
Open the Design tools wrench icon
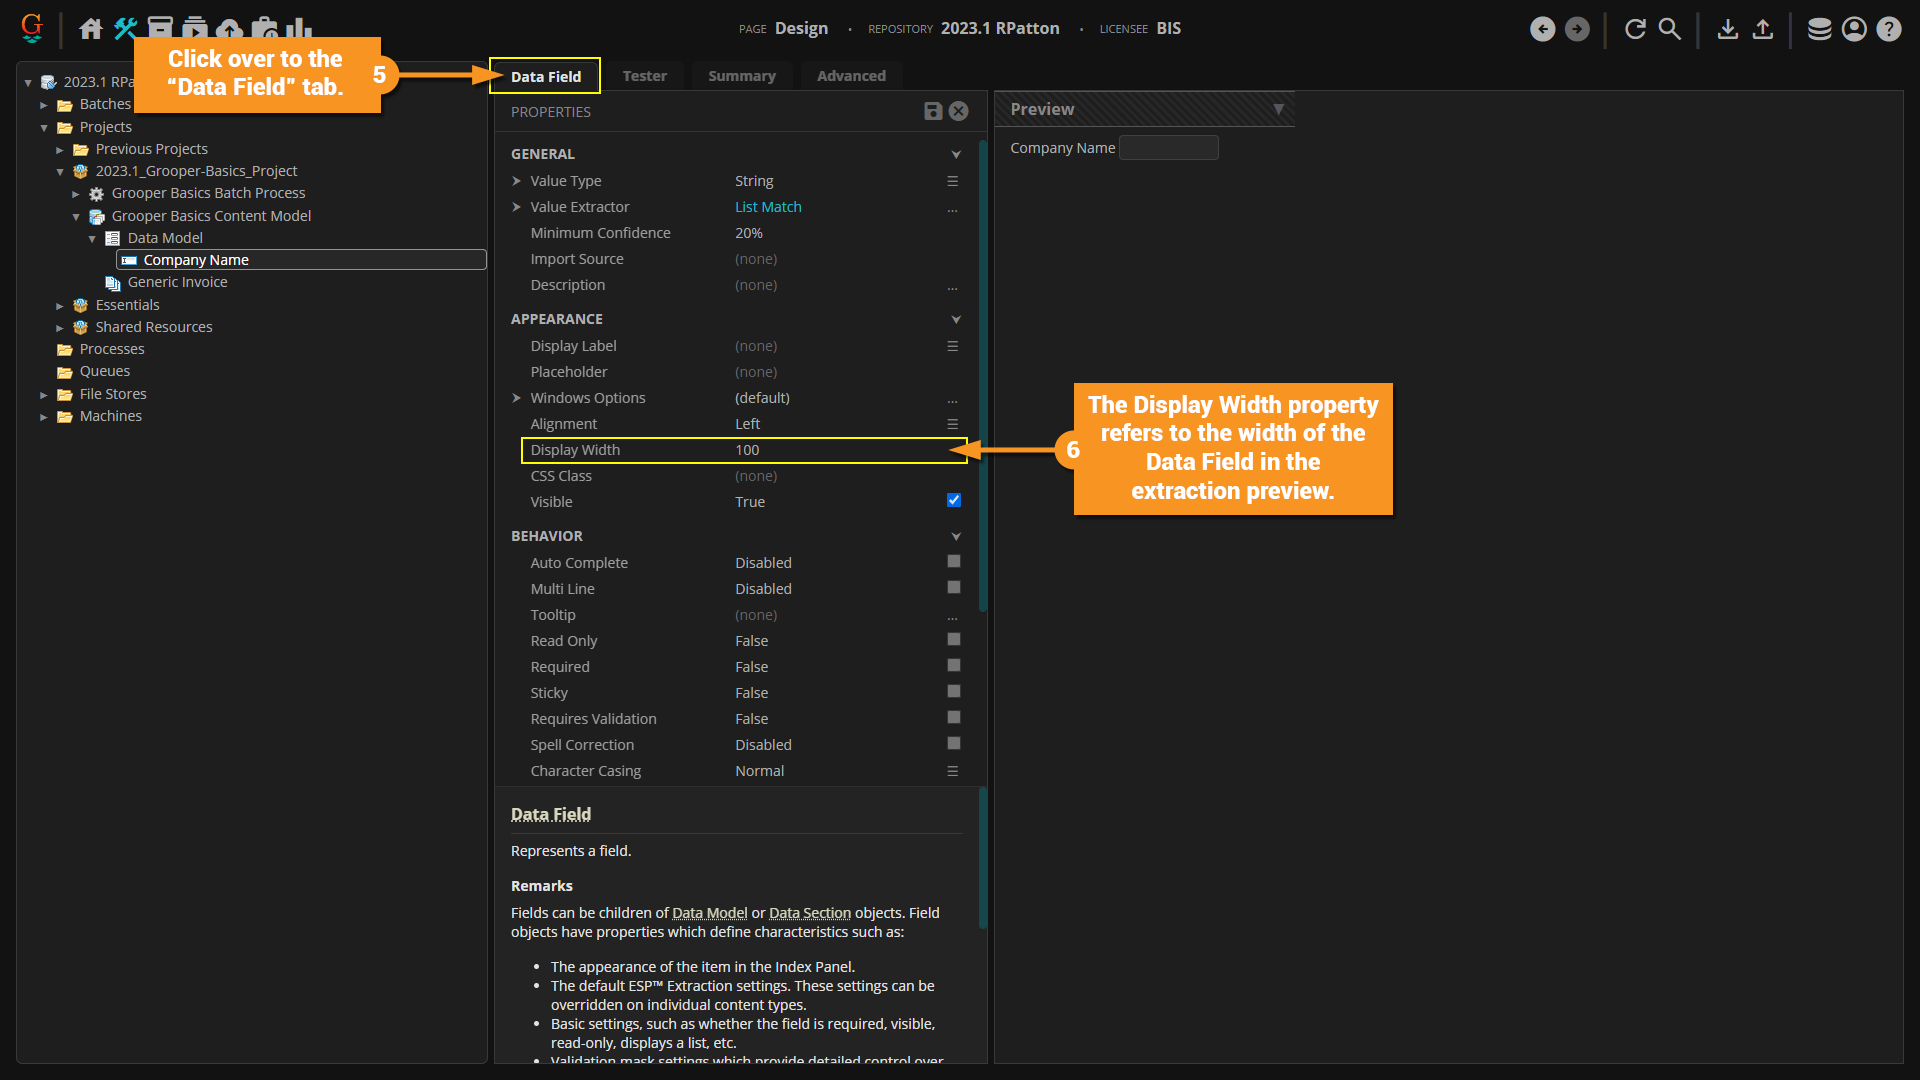tap(125, 29)
